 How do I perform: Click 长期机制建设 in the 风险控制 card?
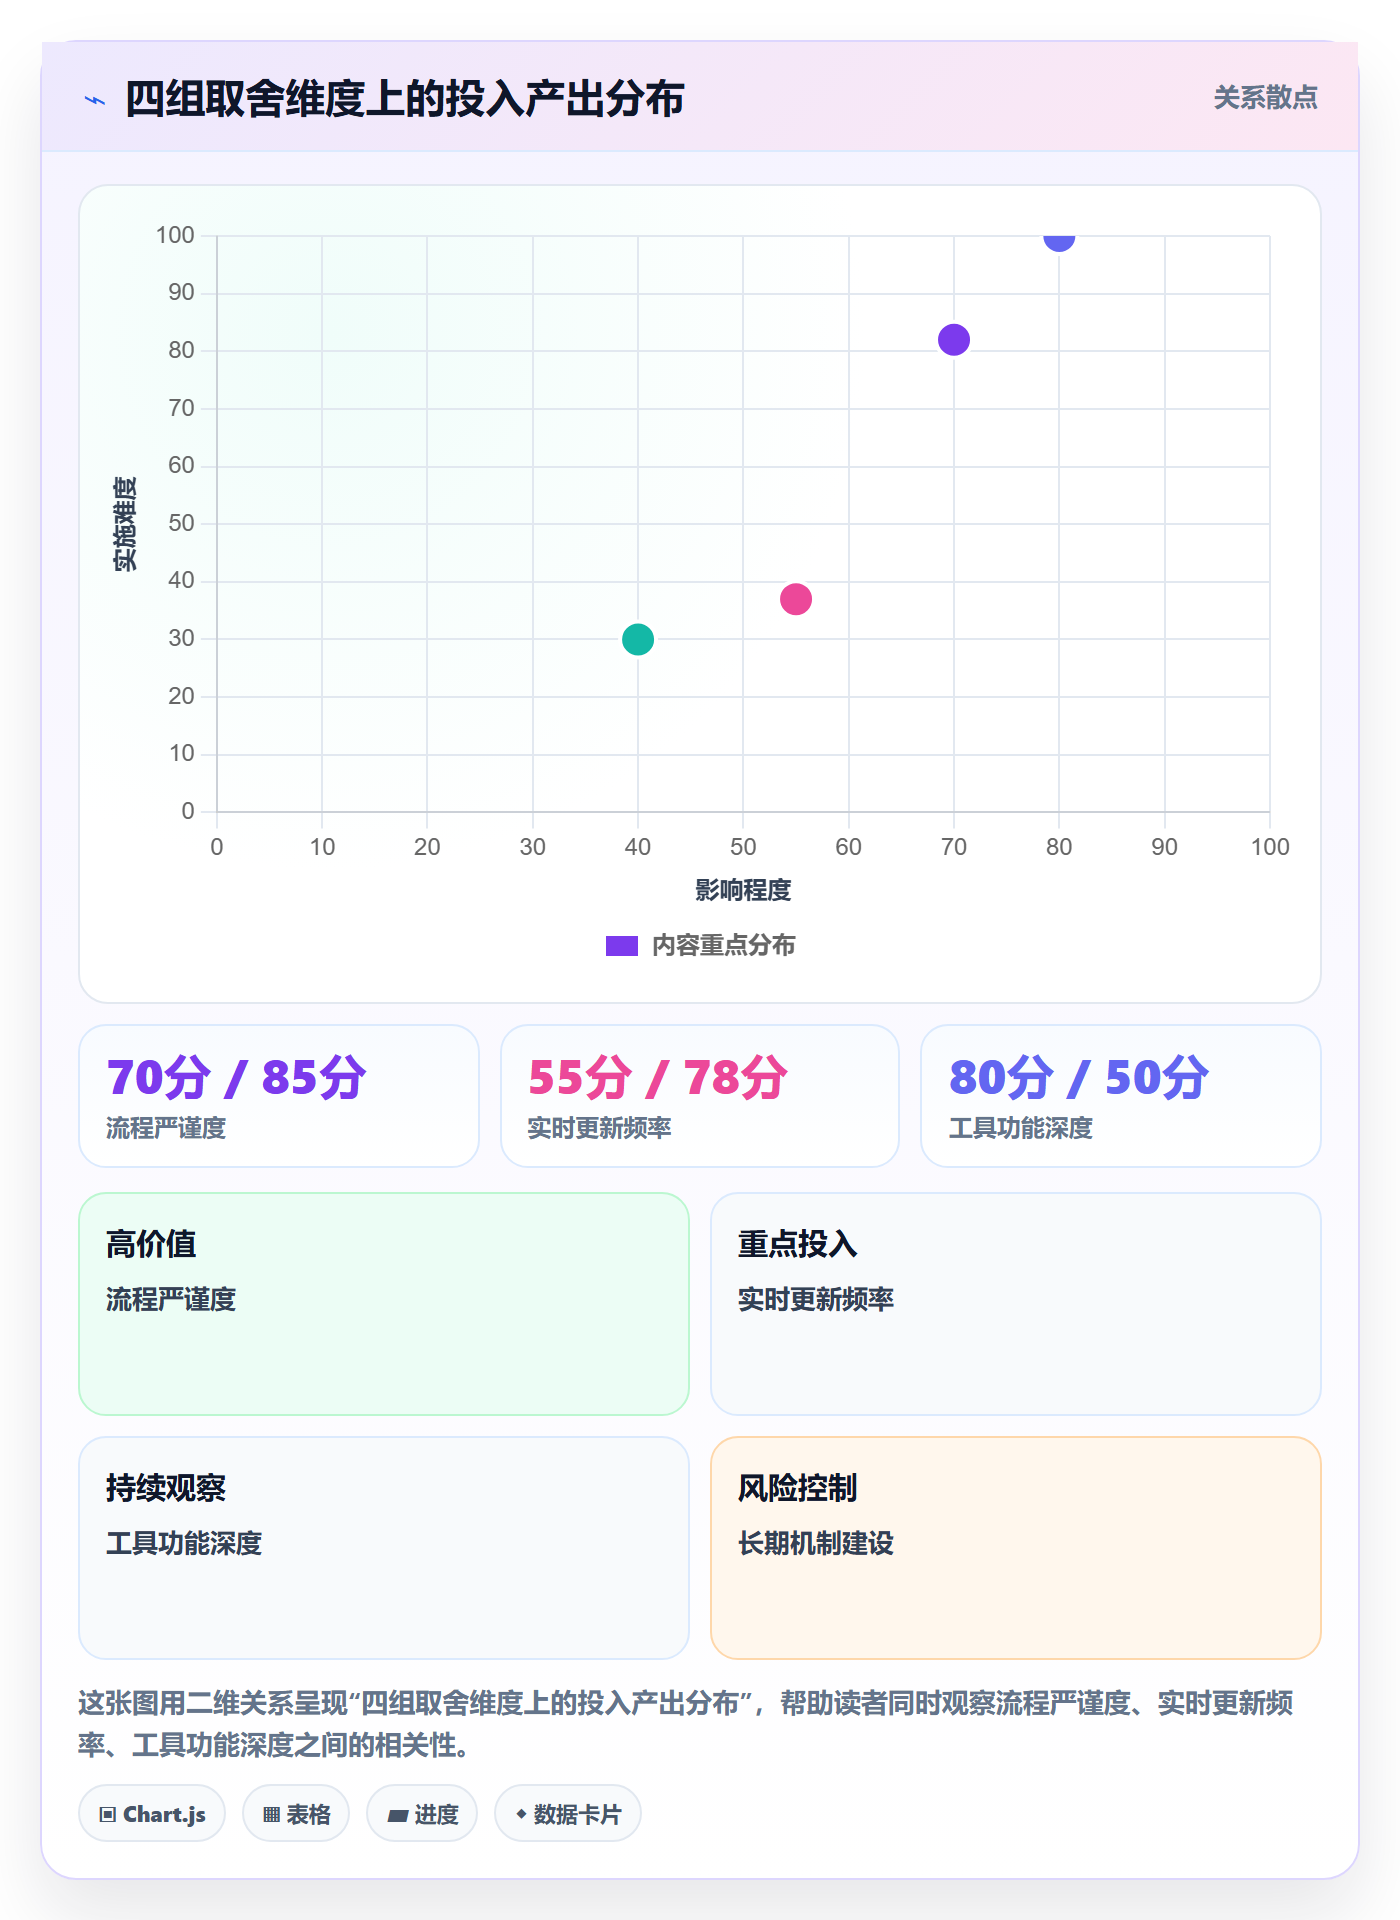pyautogui.click(x=816, y=1543)
